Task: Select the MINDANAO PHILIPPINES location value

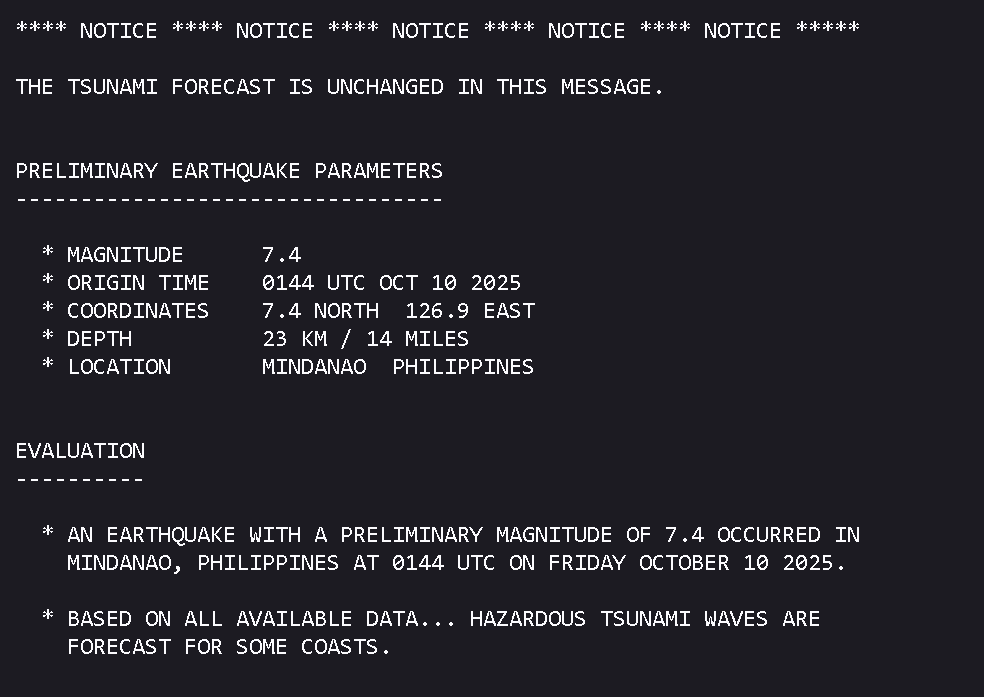Action: coord(398,367)
